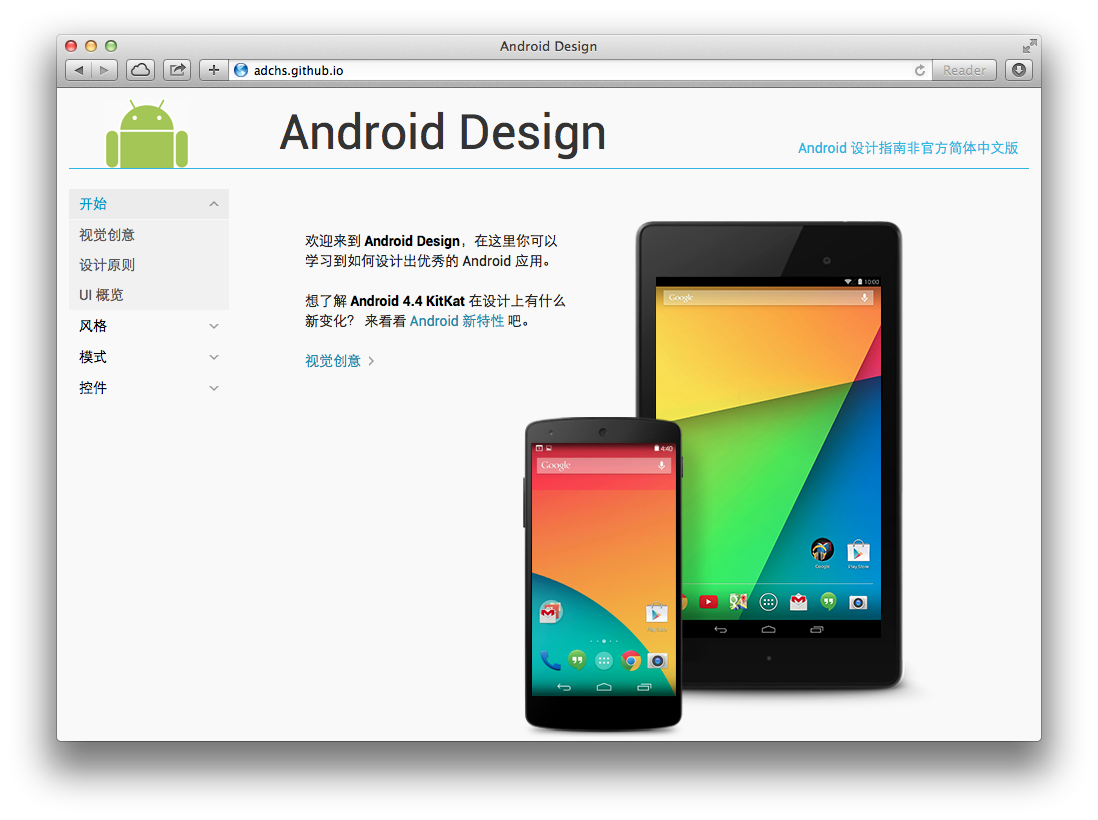
Task: Click the Hangouts icon on the phone image
Action: (x=577, y=660)
